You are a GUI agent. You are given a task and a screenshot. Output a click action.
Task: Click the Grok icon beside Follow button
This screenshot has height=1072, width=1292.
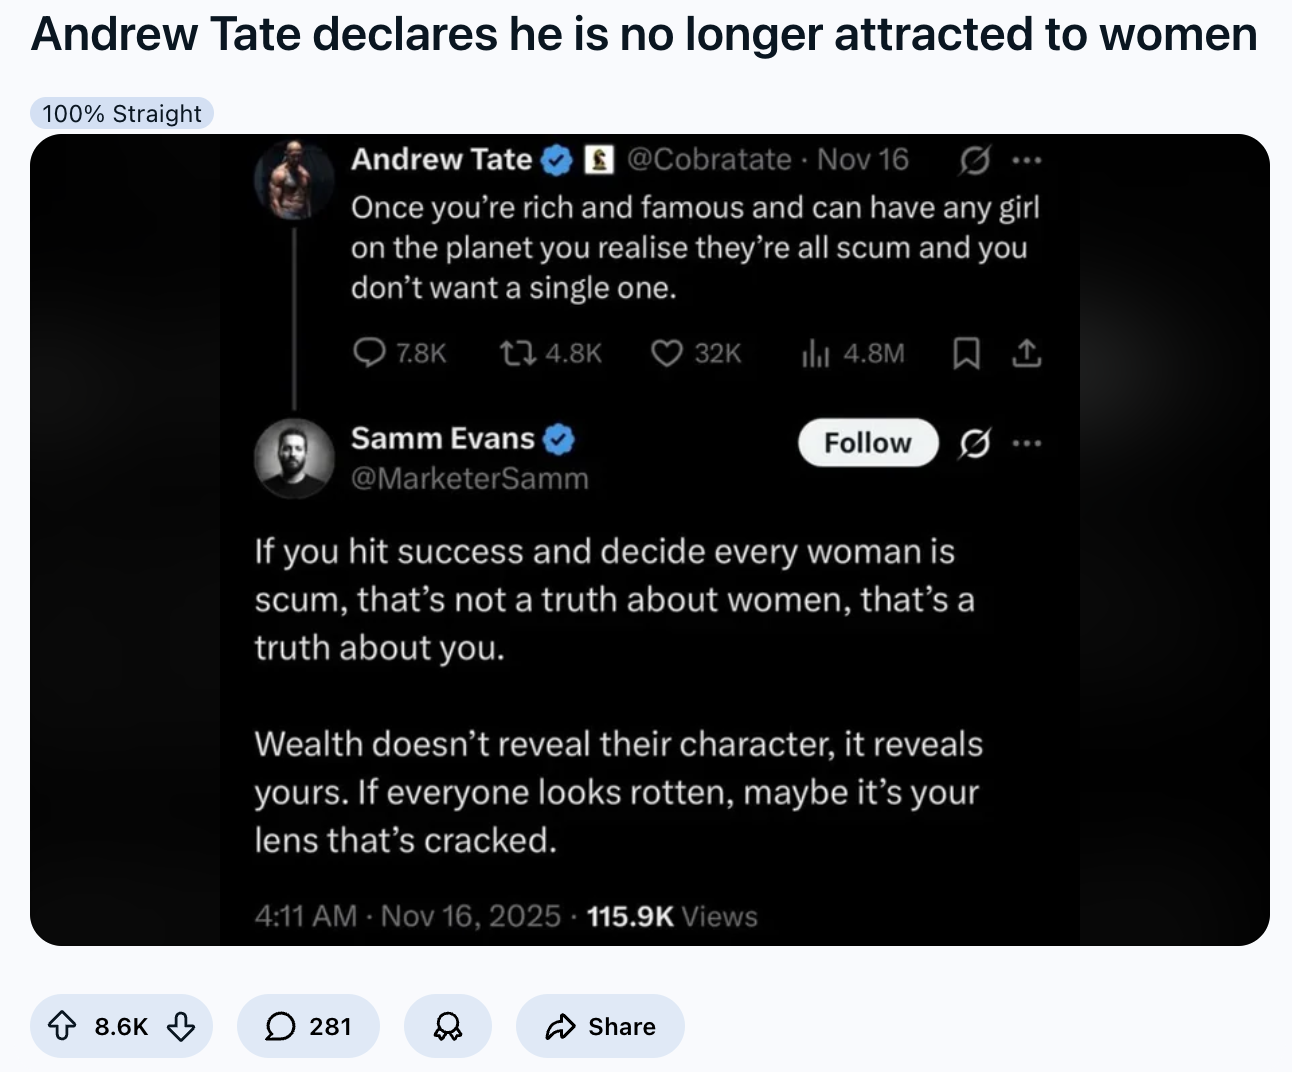[974, 443]
